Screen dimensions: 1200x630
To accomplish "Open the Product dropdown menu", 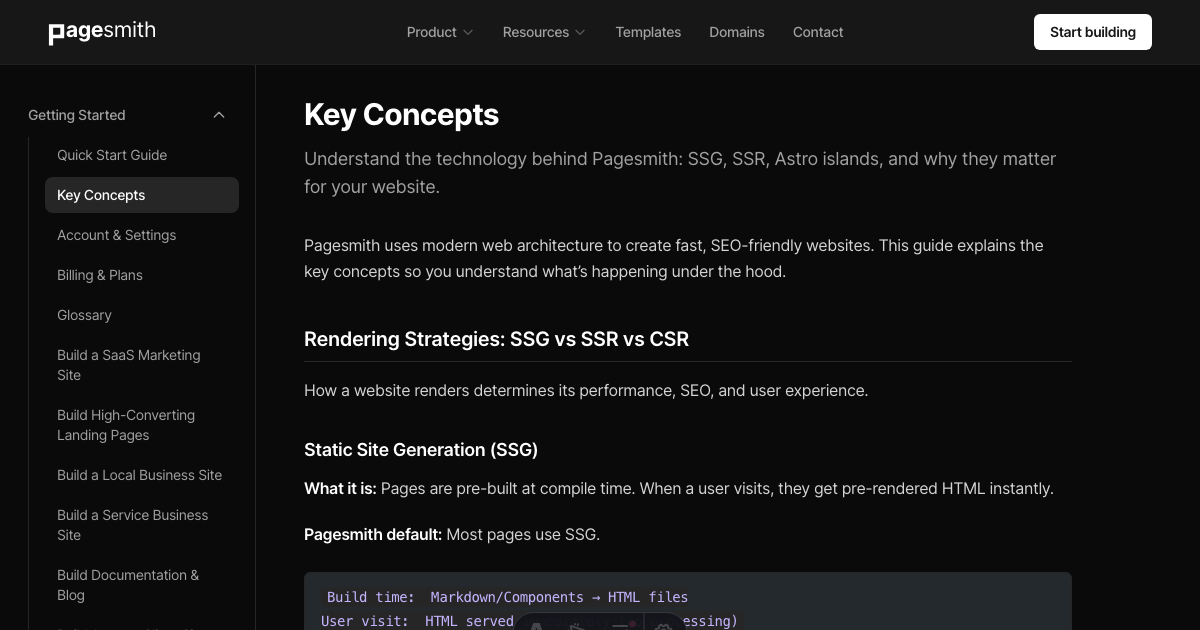I will coord(440,32).
